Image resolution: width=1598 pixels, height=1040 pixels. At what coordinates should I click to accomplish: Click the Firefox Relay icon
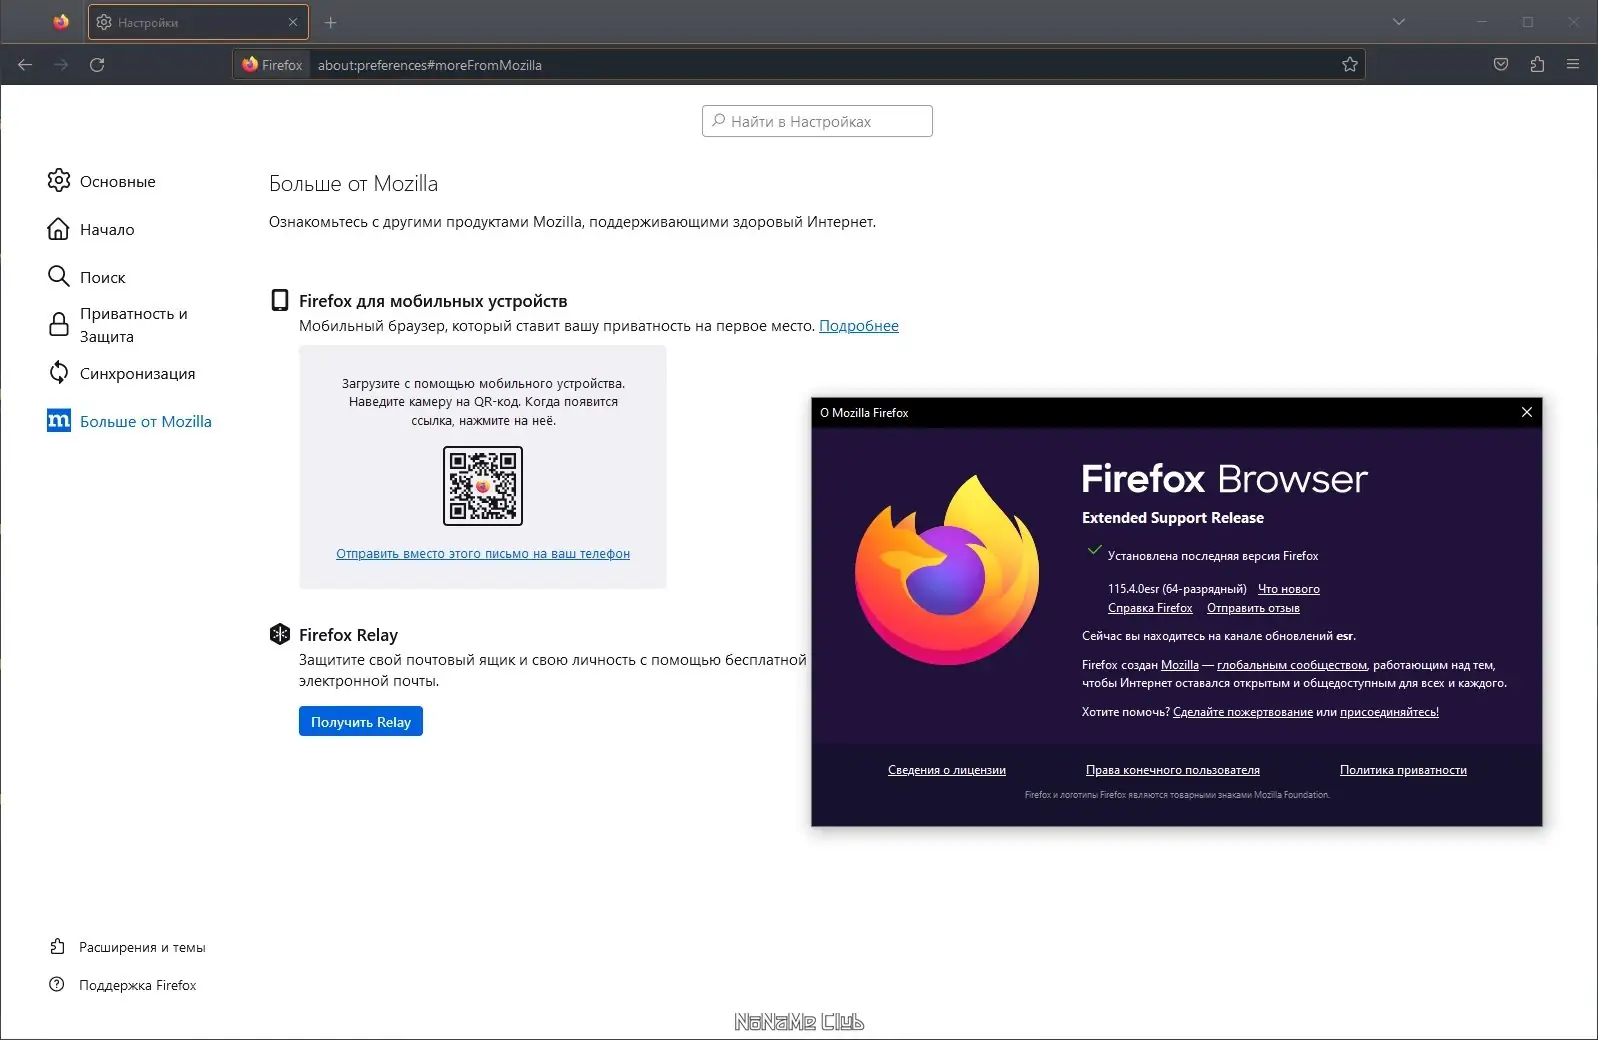click(x=280, y=634)
